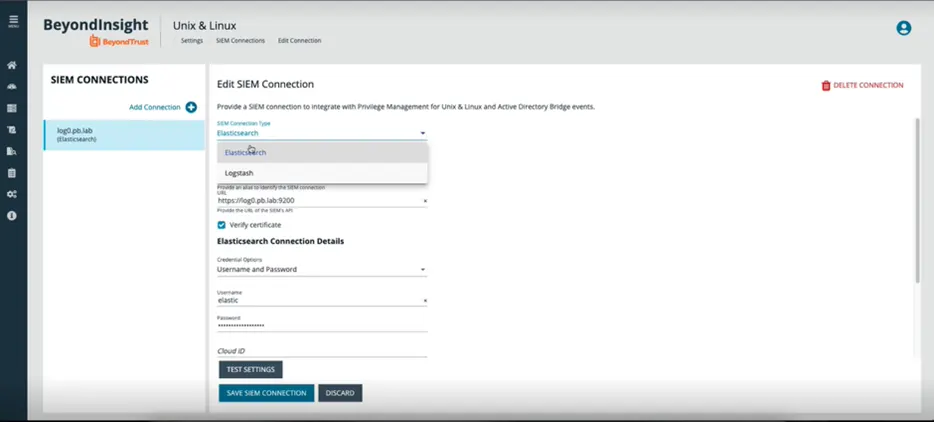934x422 pixels.
Task: Navigate to SIEM Connections breadcrumb
Action: point(240,41)
